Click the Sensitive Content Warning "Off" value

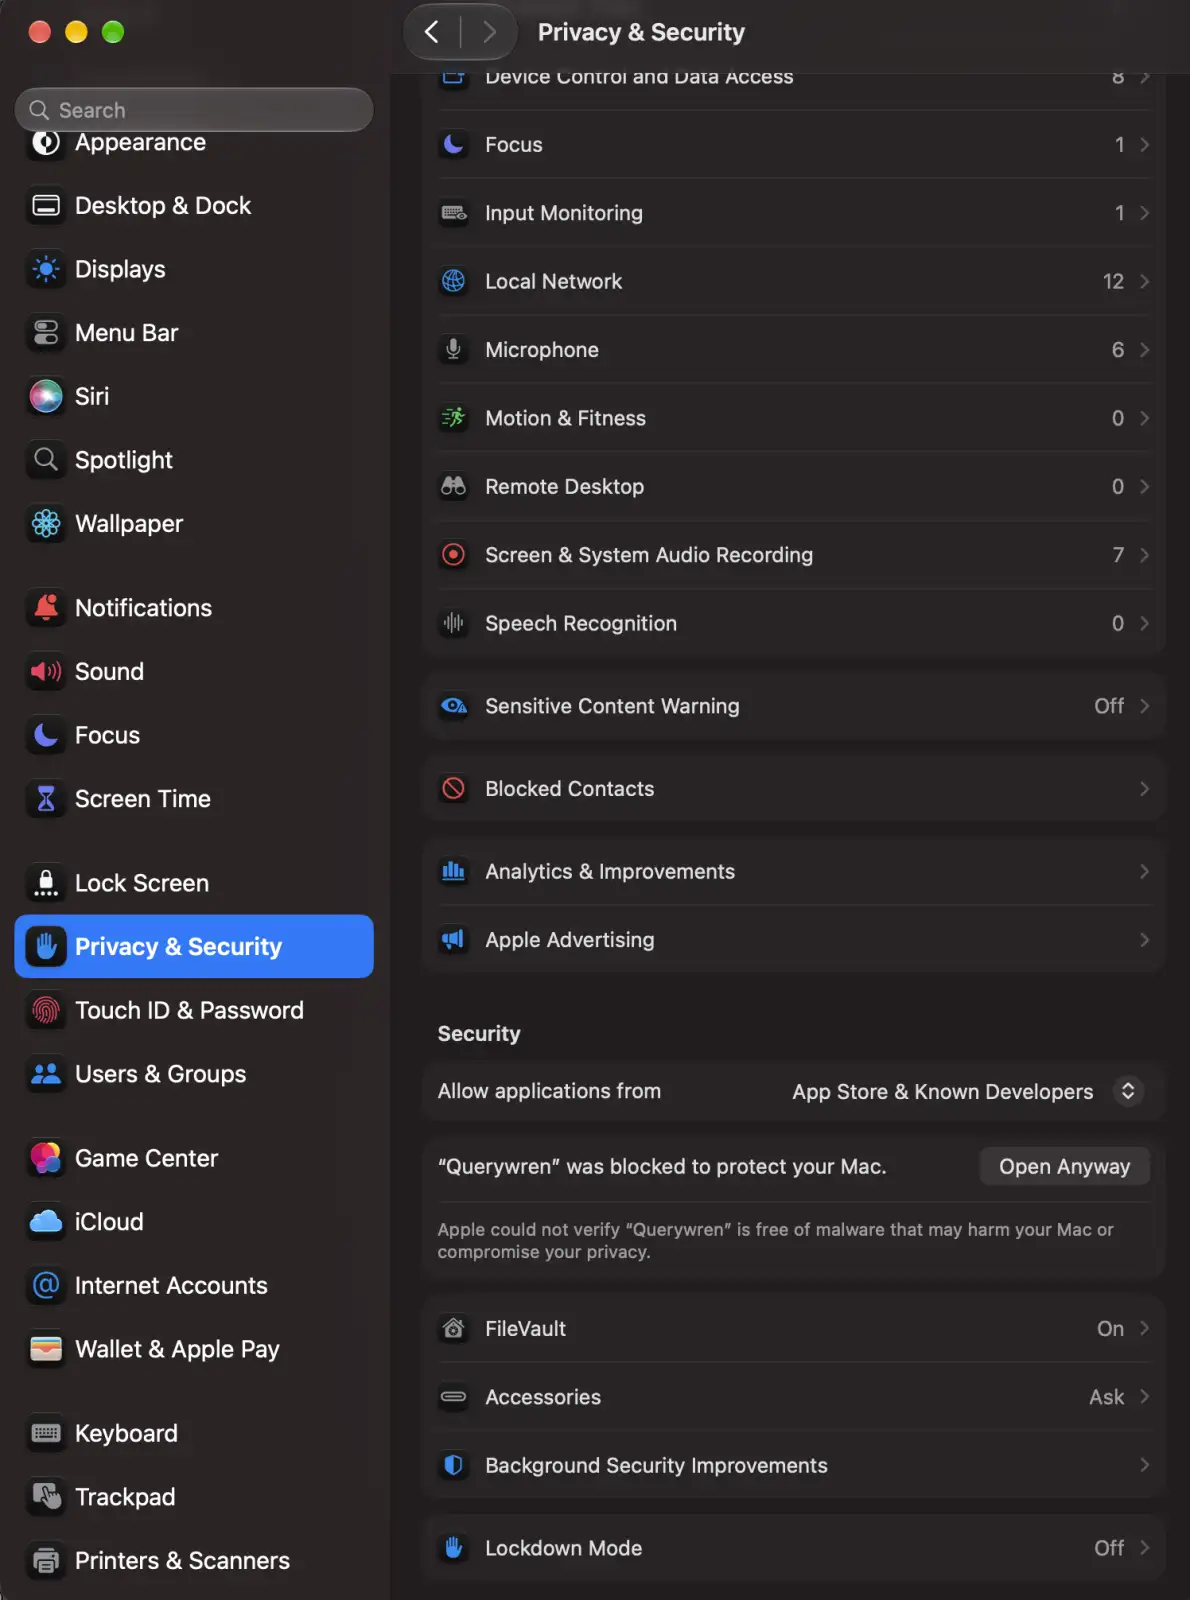point(1109,706)
